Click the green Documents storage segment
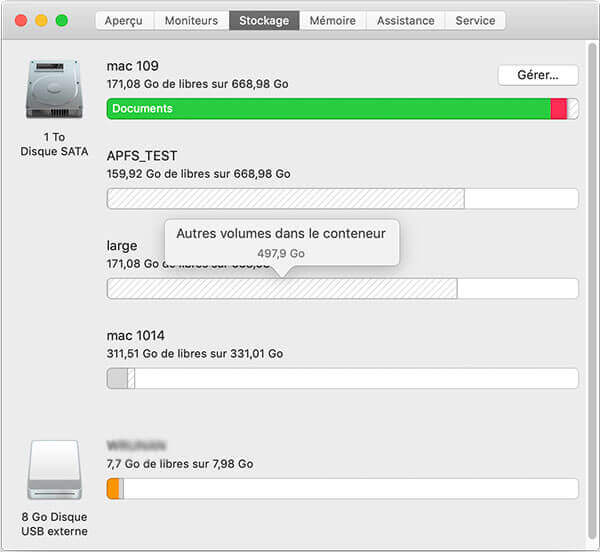The width and height of the screenshot is (600, 552). (x=329, y=109)
